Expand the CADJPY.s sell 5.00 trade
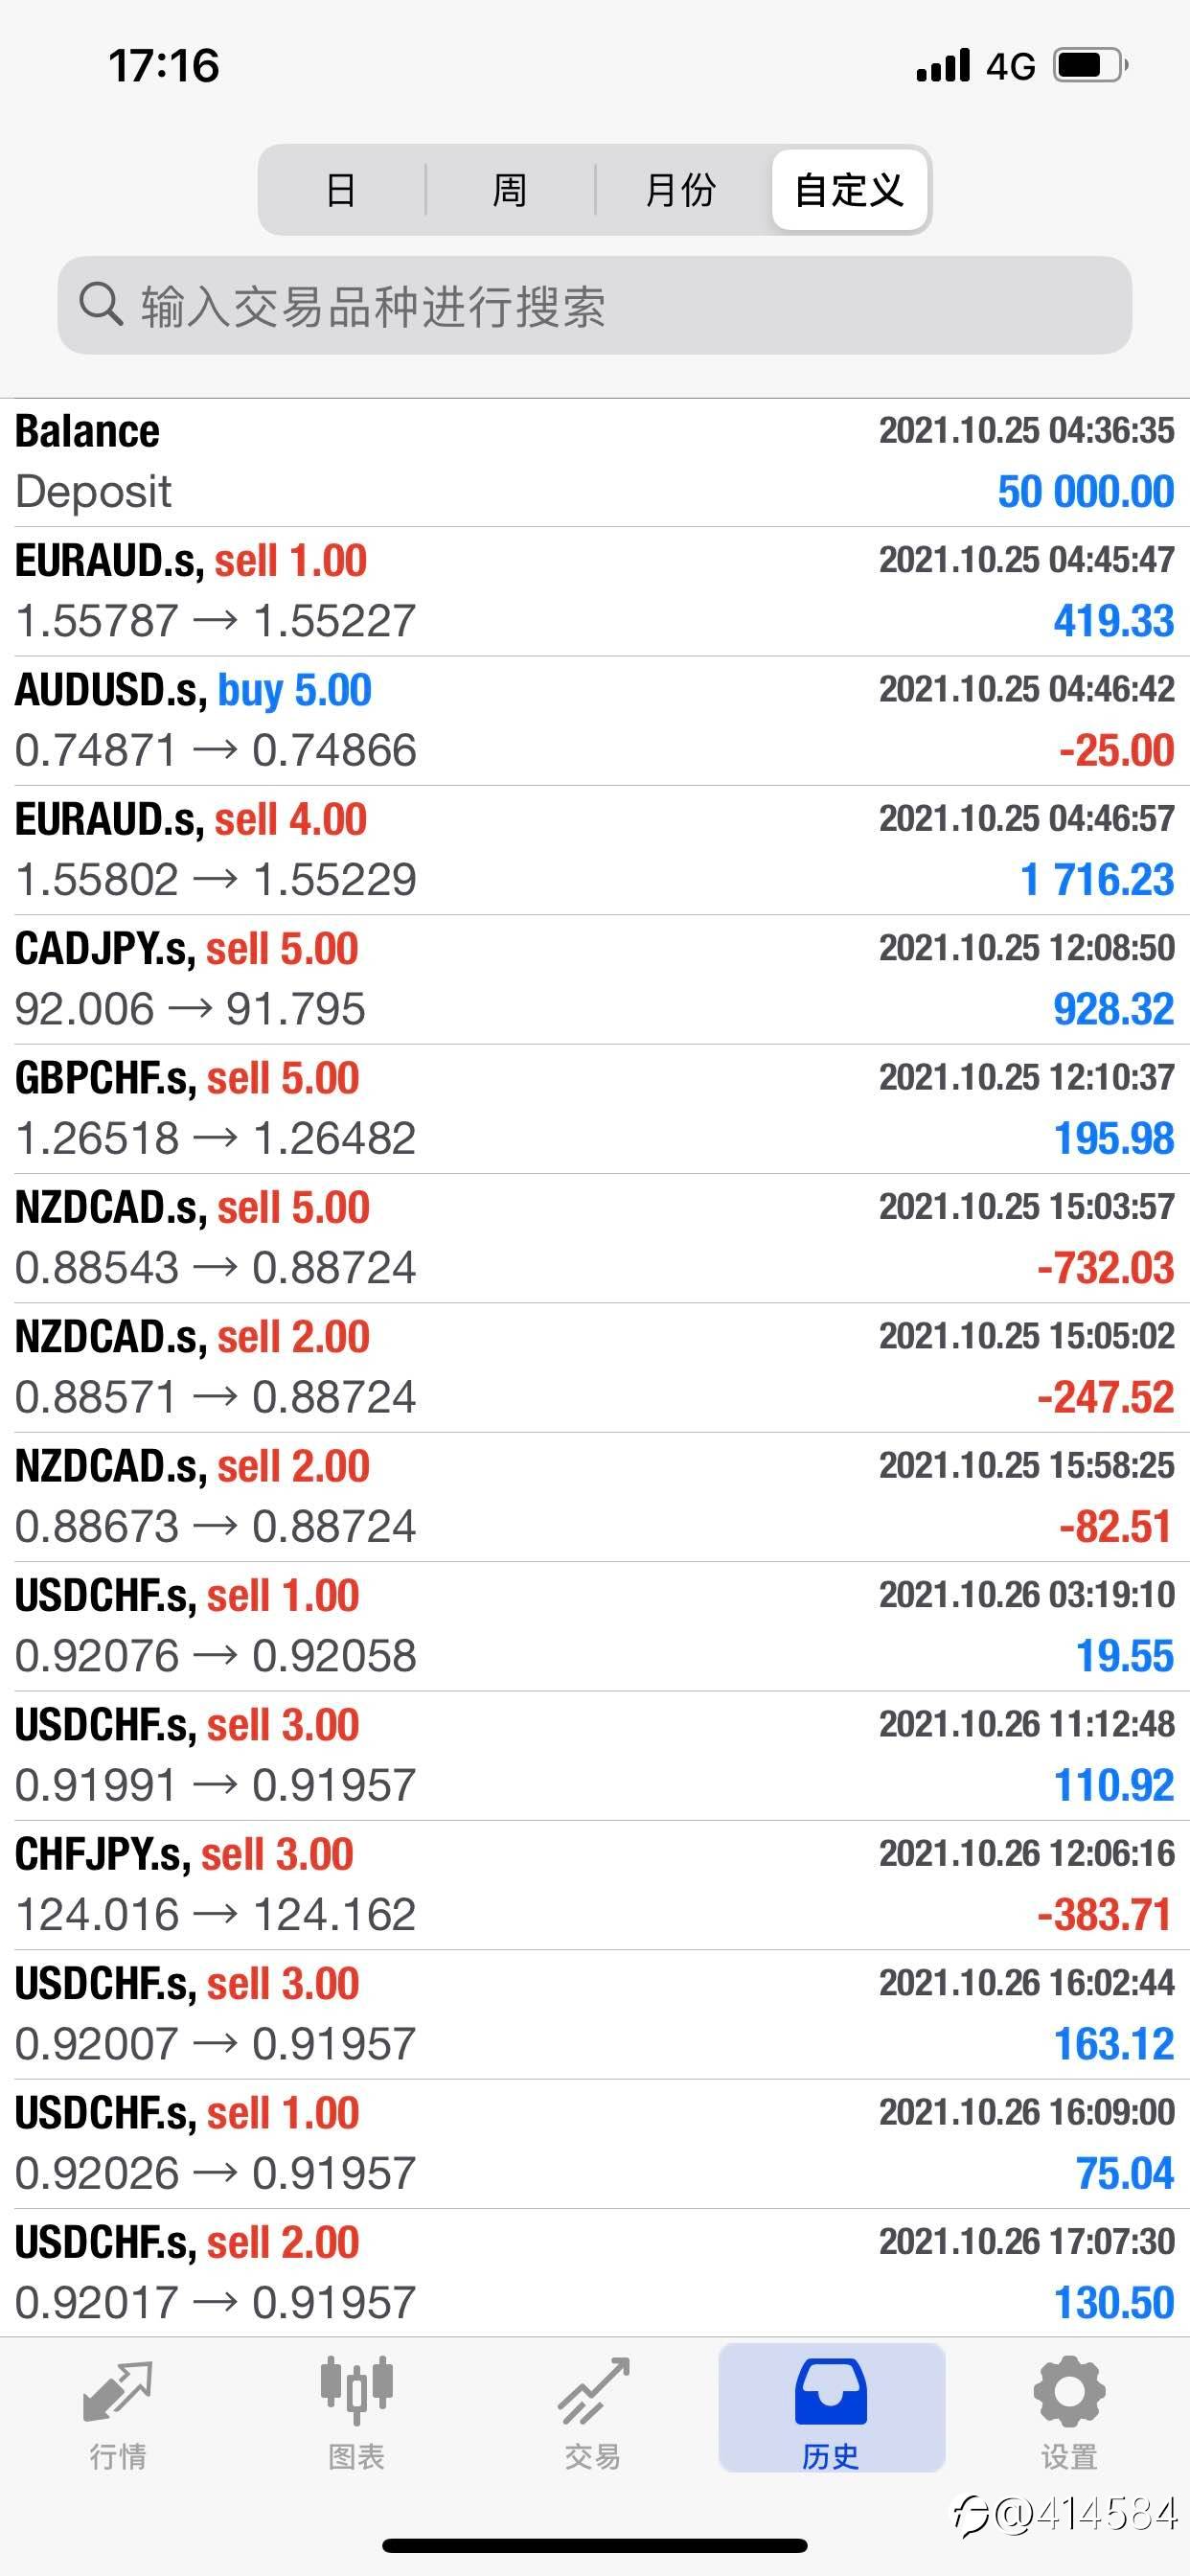The image size is (1190, 2576). point(594,979)
